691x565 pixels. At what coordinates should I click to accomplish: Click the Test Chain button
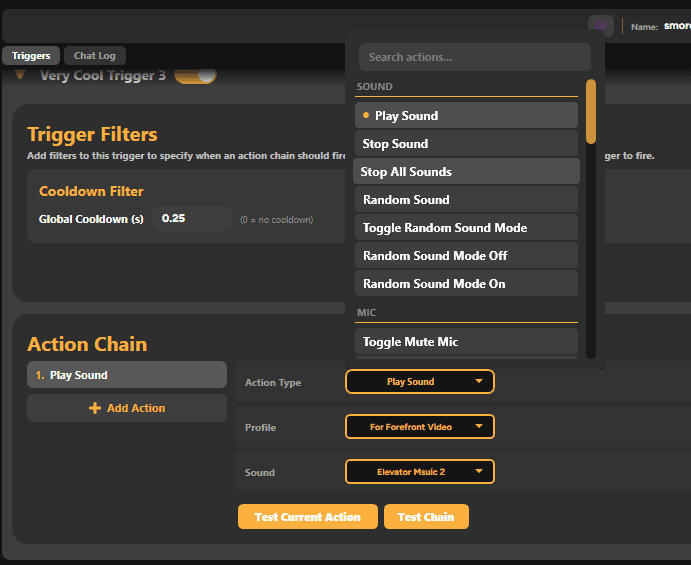(426, 517)
